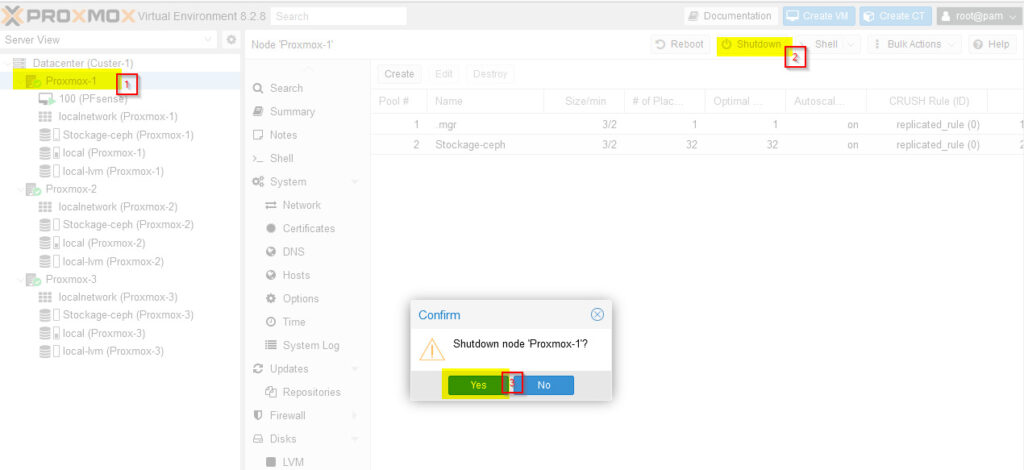Viewport: 1024px width, 470px height.
Task: Select the .mgr pool row
Action: [697, 125]
